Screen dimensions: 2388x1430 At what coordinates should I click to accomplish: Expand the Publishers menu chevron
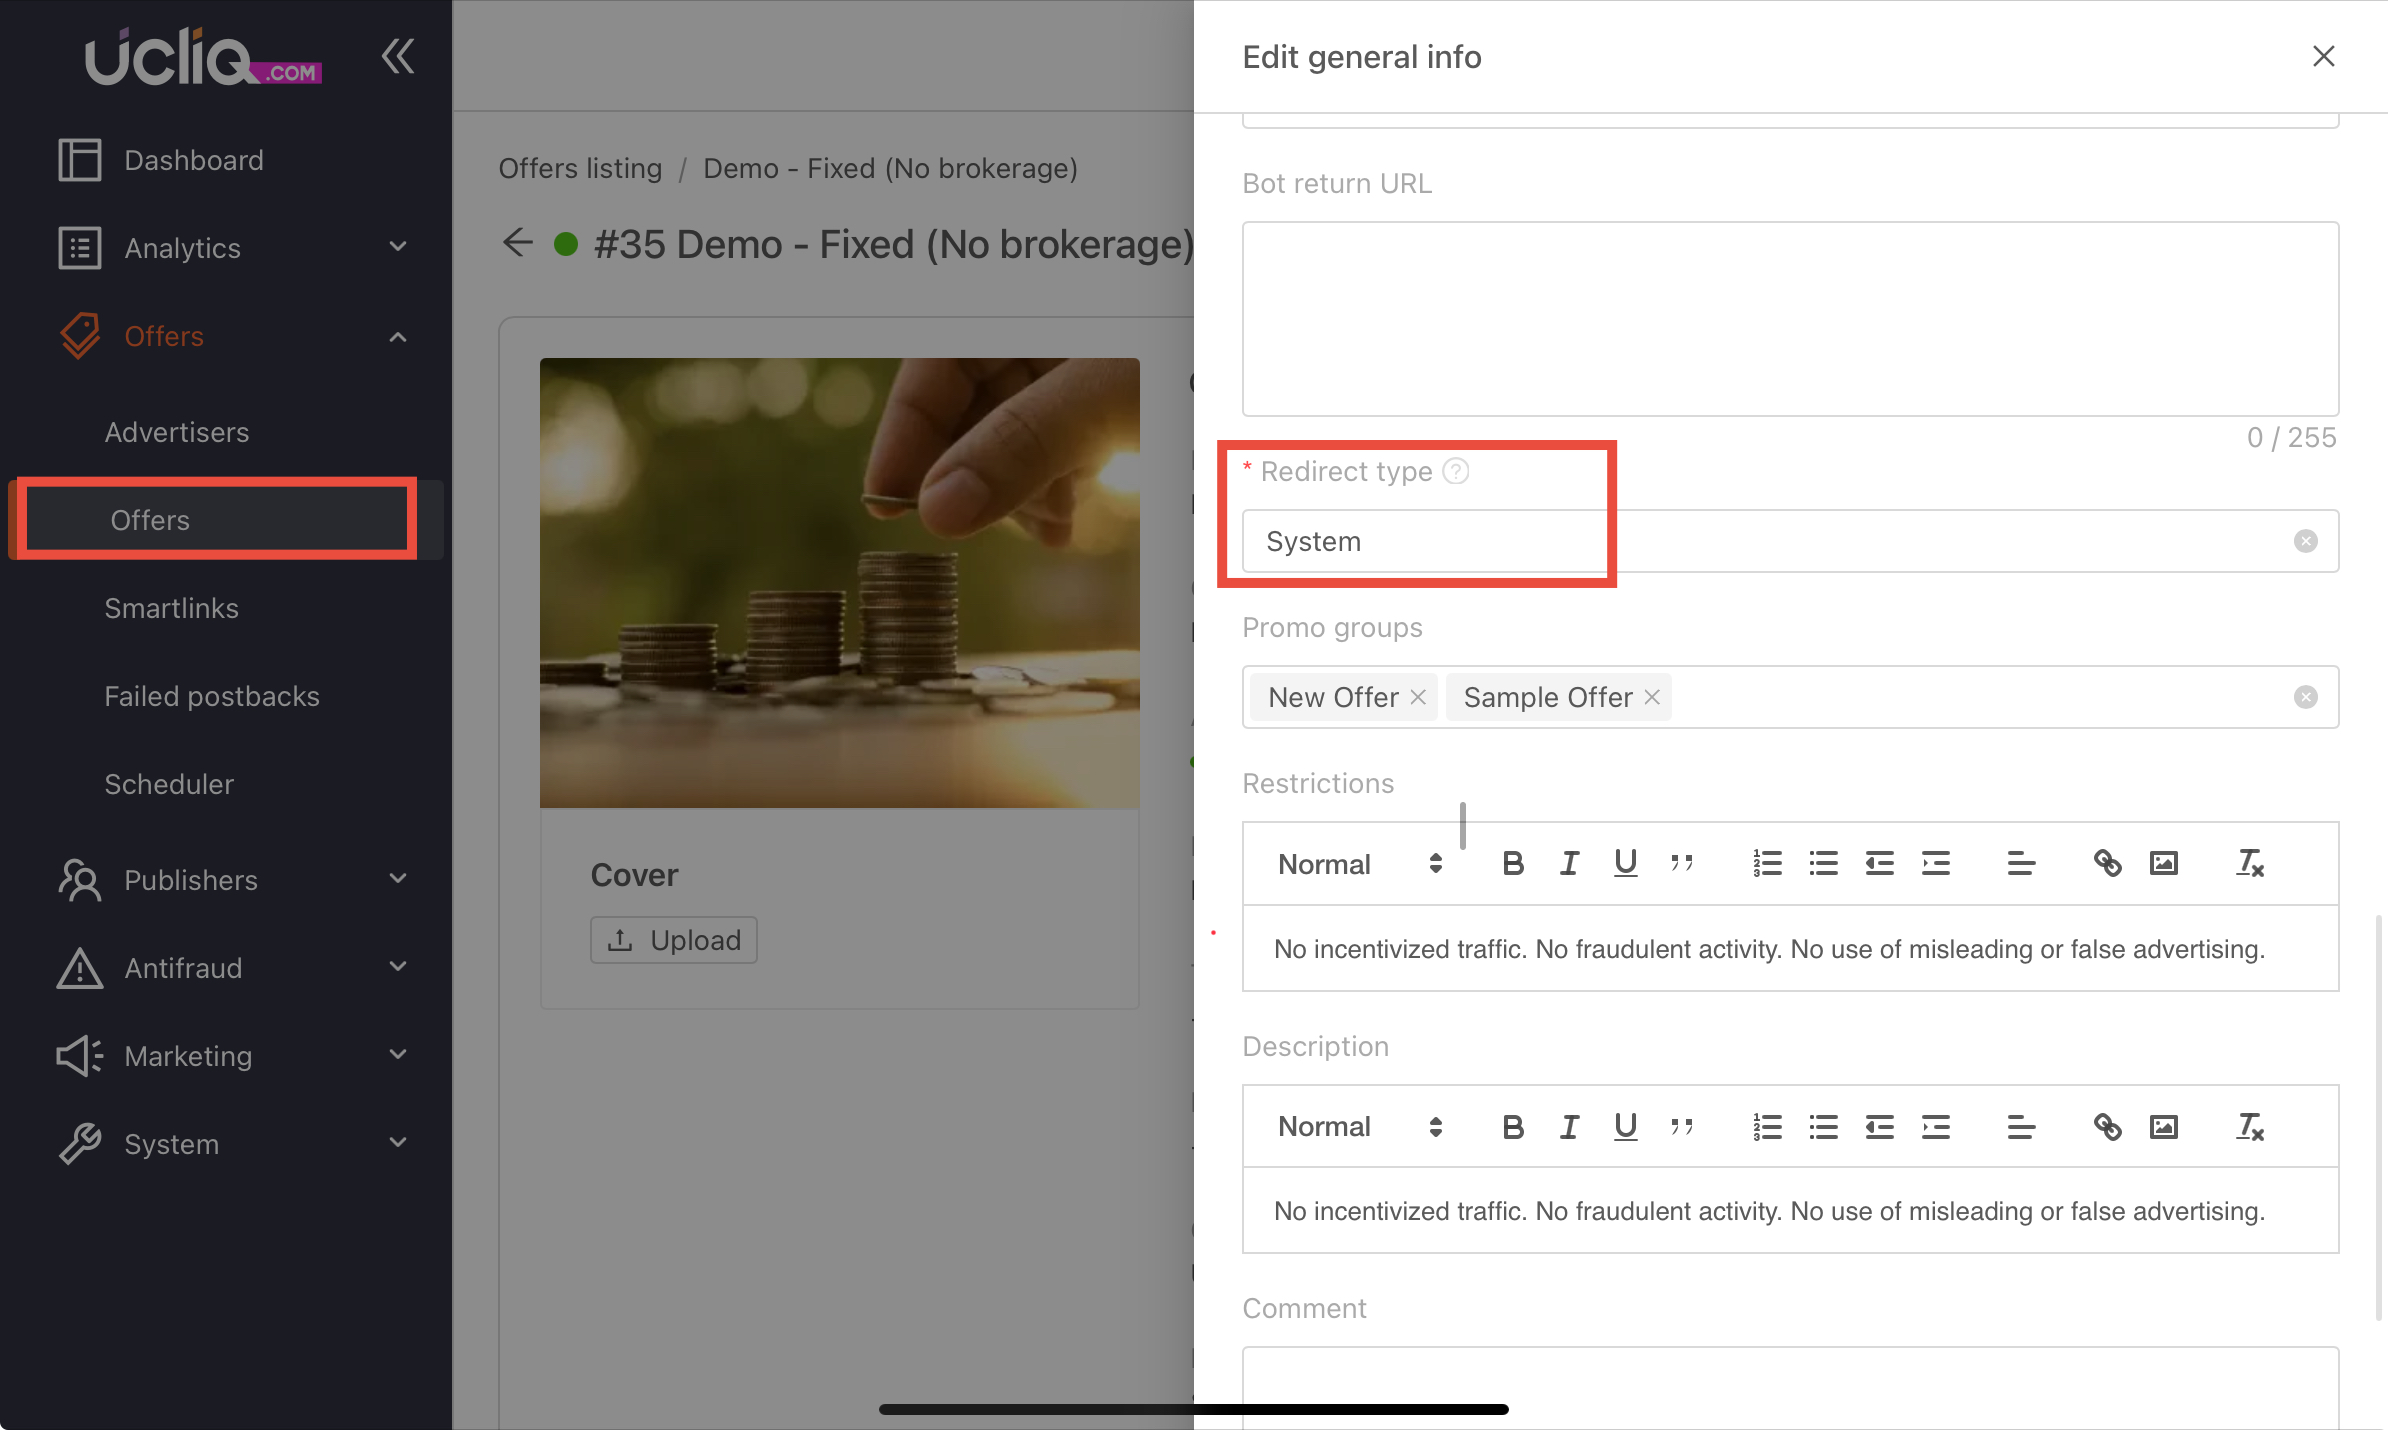click(398, 879)
